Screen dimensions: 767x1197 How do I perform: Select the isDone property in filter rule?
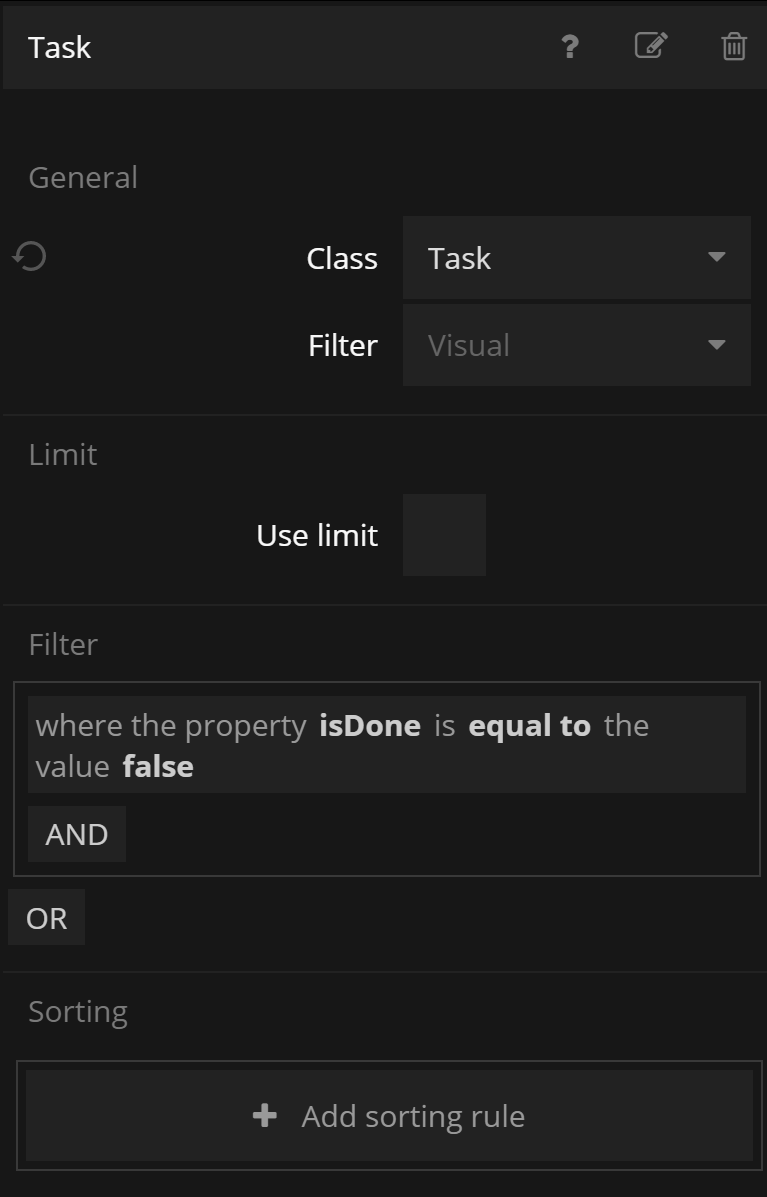point(370,725)
